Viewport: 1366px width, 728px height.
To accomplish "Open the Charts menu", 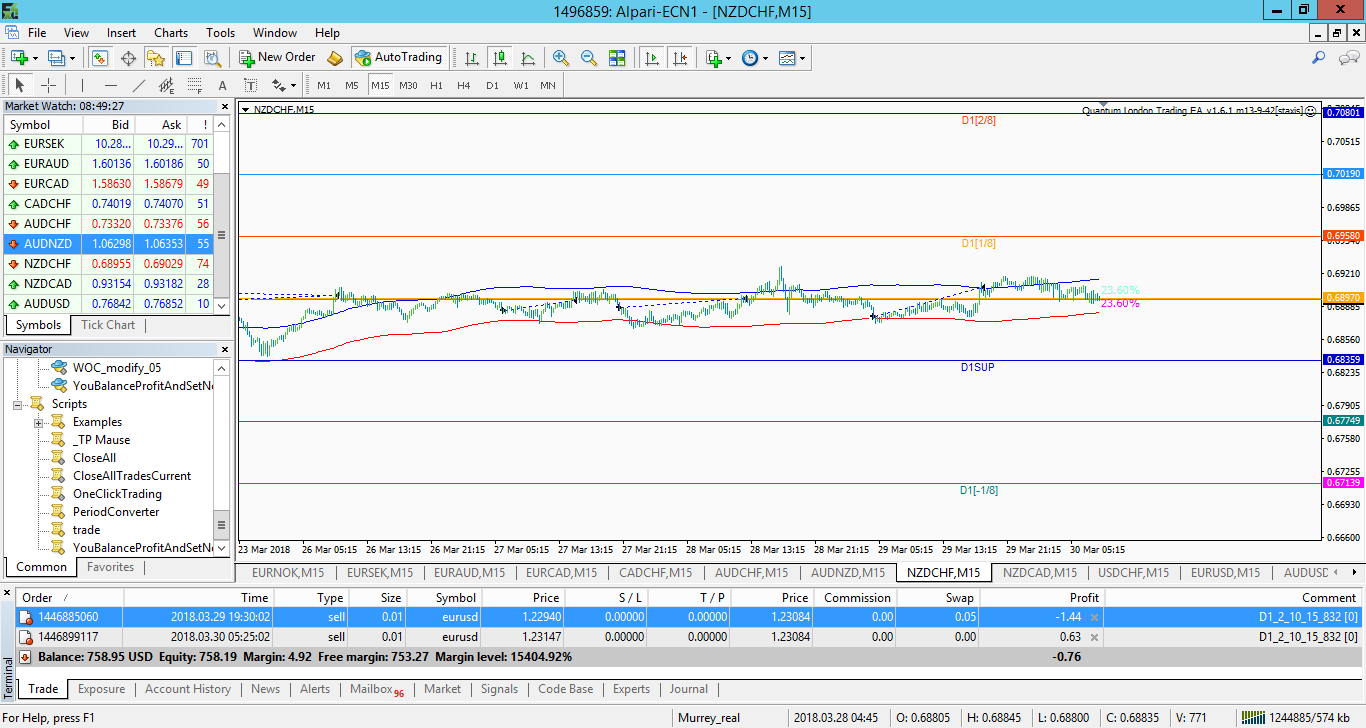I will tap(171, 33).
